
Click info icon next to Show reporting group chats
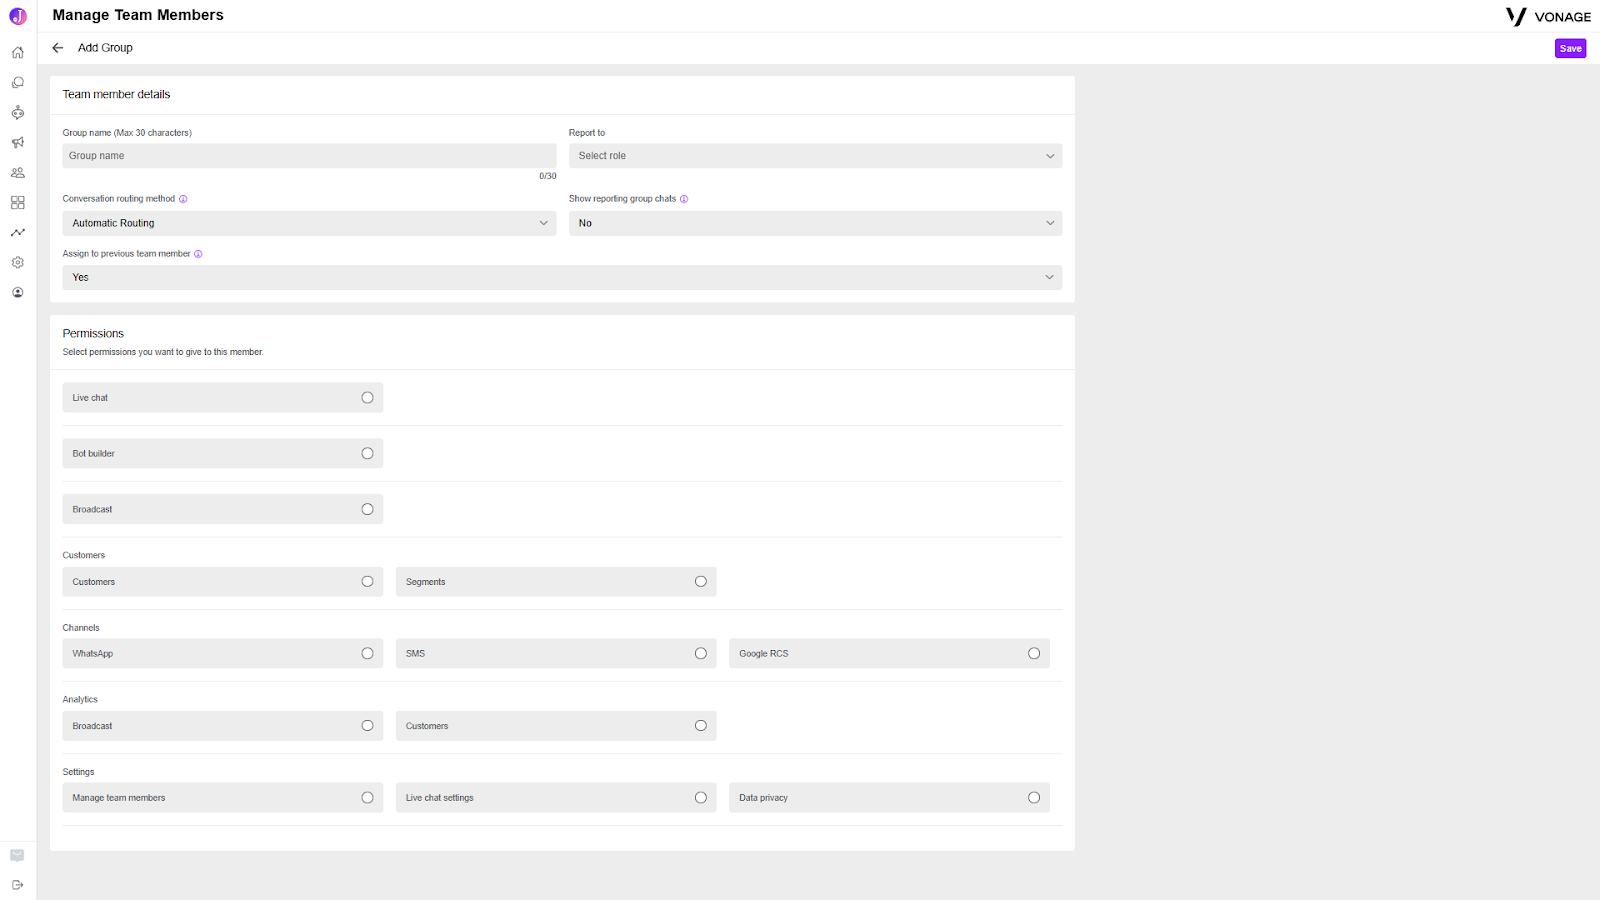(684, 199)
